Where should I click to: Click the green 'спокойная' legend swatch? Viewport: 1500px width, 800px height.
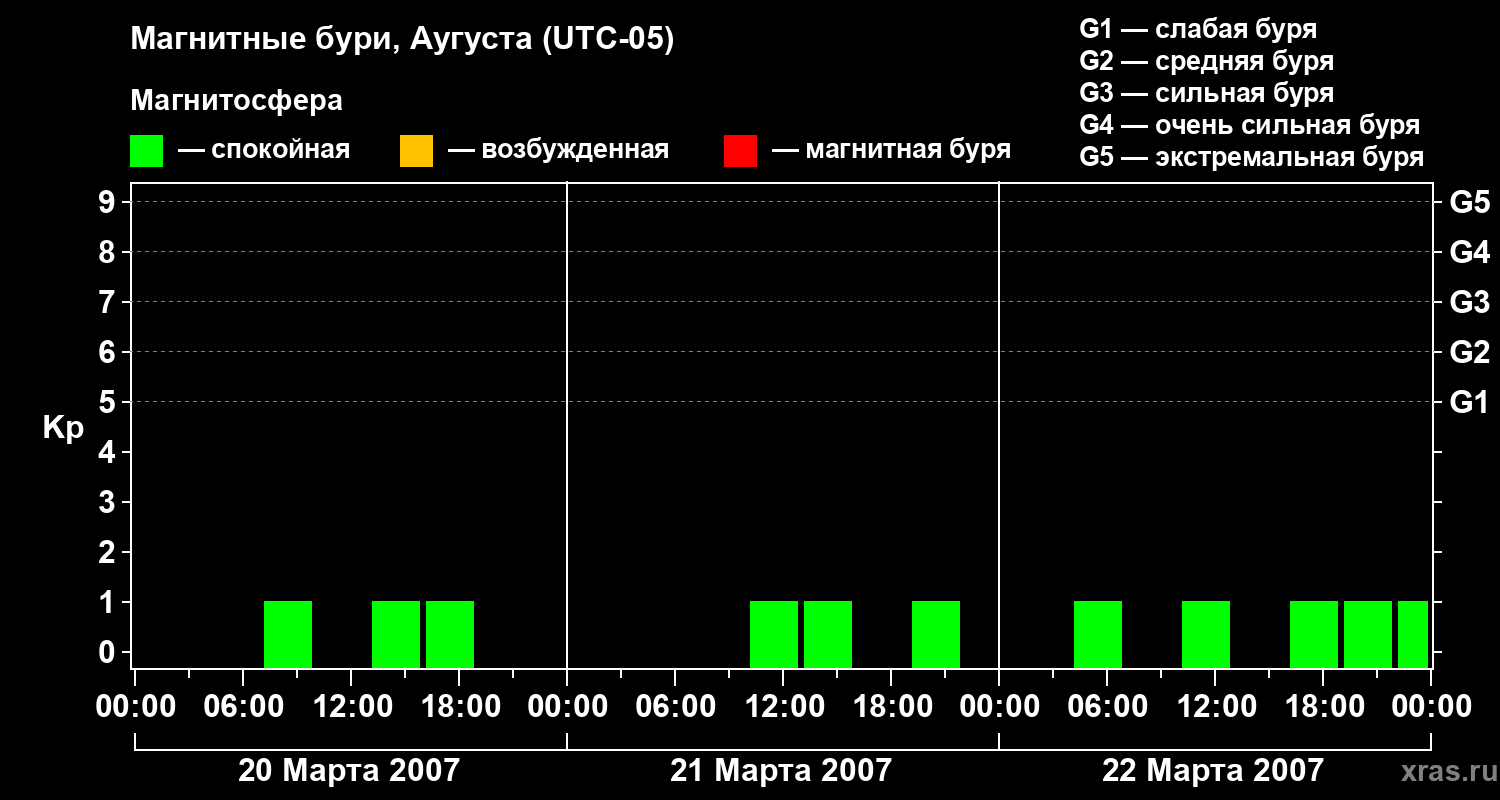(146, 151)
